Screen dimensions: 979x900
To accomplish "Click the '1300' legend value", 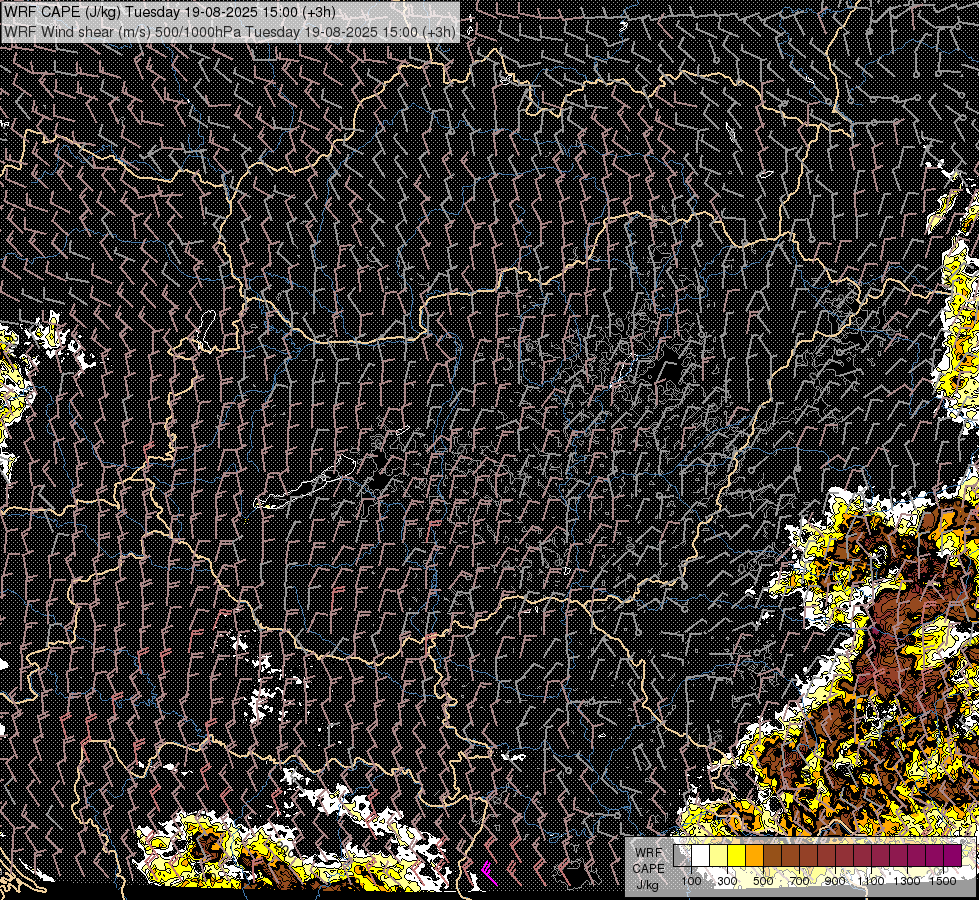I will click(907, 881).
